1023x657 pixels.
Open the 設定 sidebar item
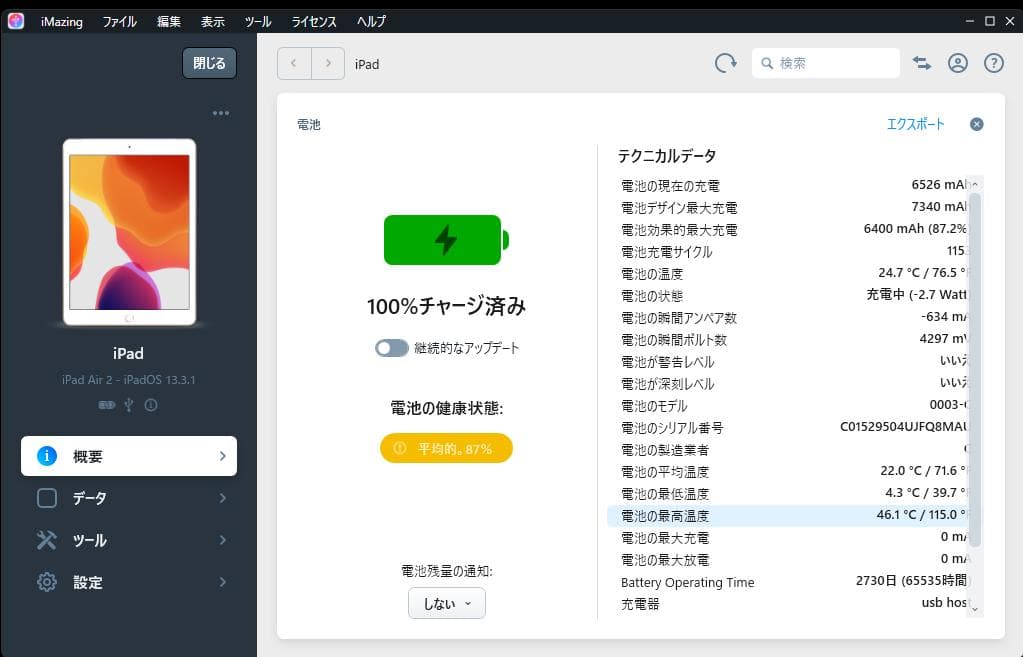(x=129, y=582)
